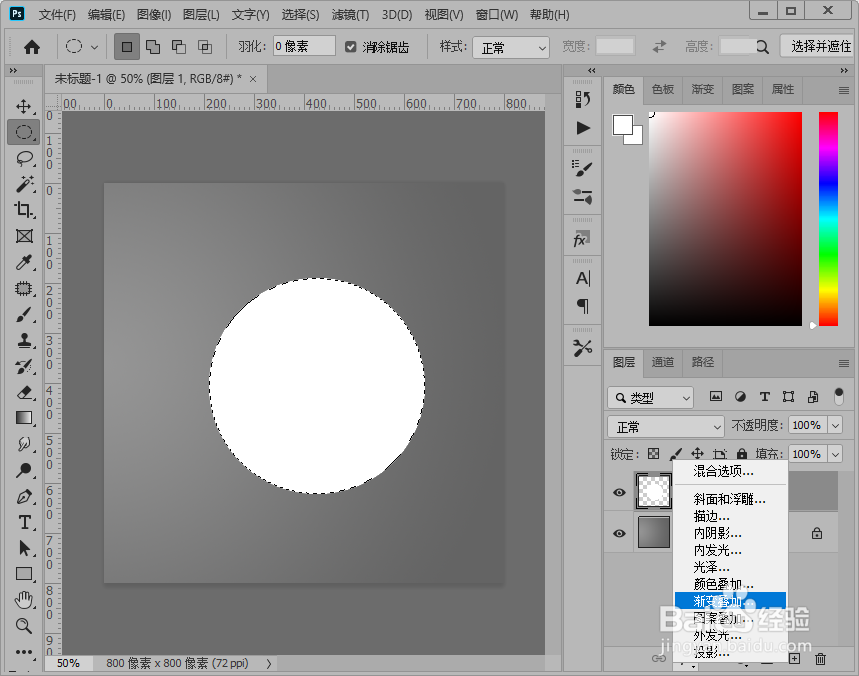The width and height of the screenshot is (859, 676).
Task: Open the Color panel options menu
Action: click(844, 90)
